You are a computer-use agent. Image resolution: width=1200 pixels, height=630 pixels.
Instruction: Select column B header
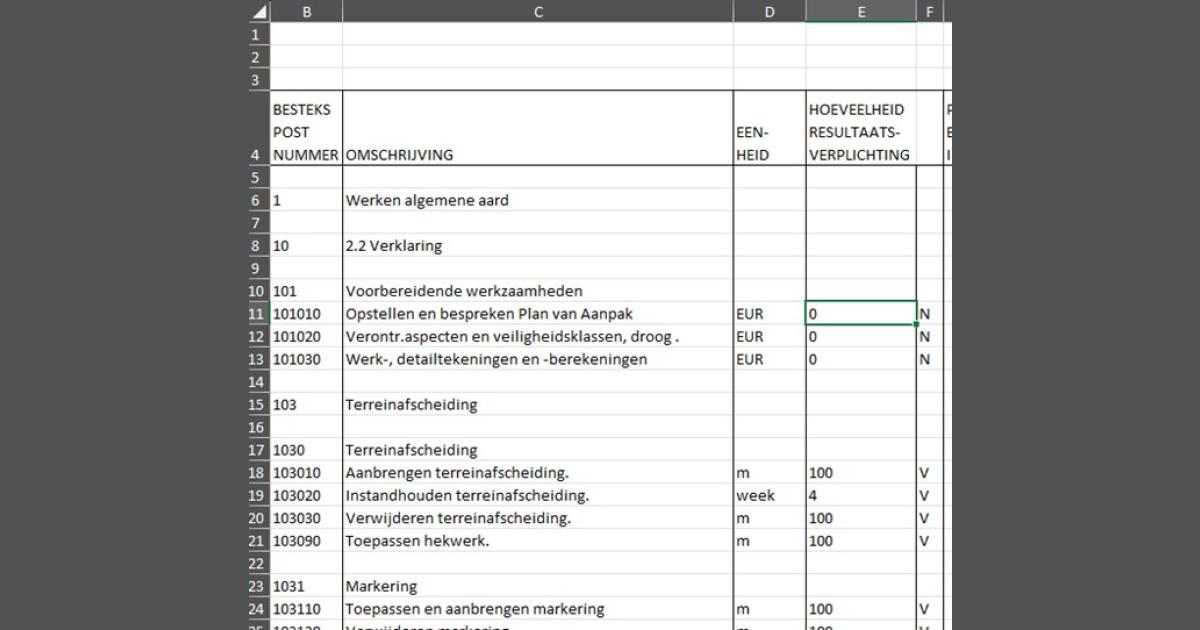[306, 11]
